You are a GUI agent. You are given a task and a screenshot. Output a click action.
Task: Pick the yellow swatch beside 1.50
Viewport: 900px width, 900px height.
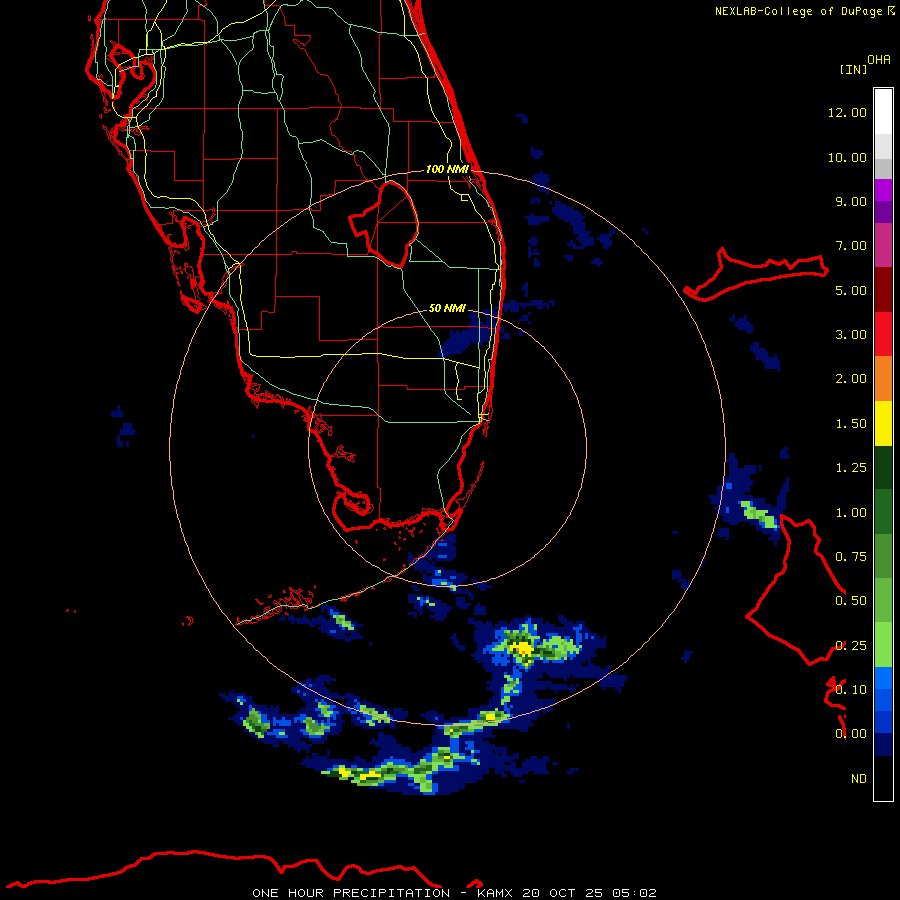(x=883, y=424)
